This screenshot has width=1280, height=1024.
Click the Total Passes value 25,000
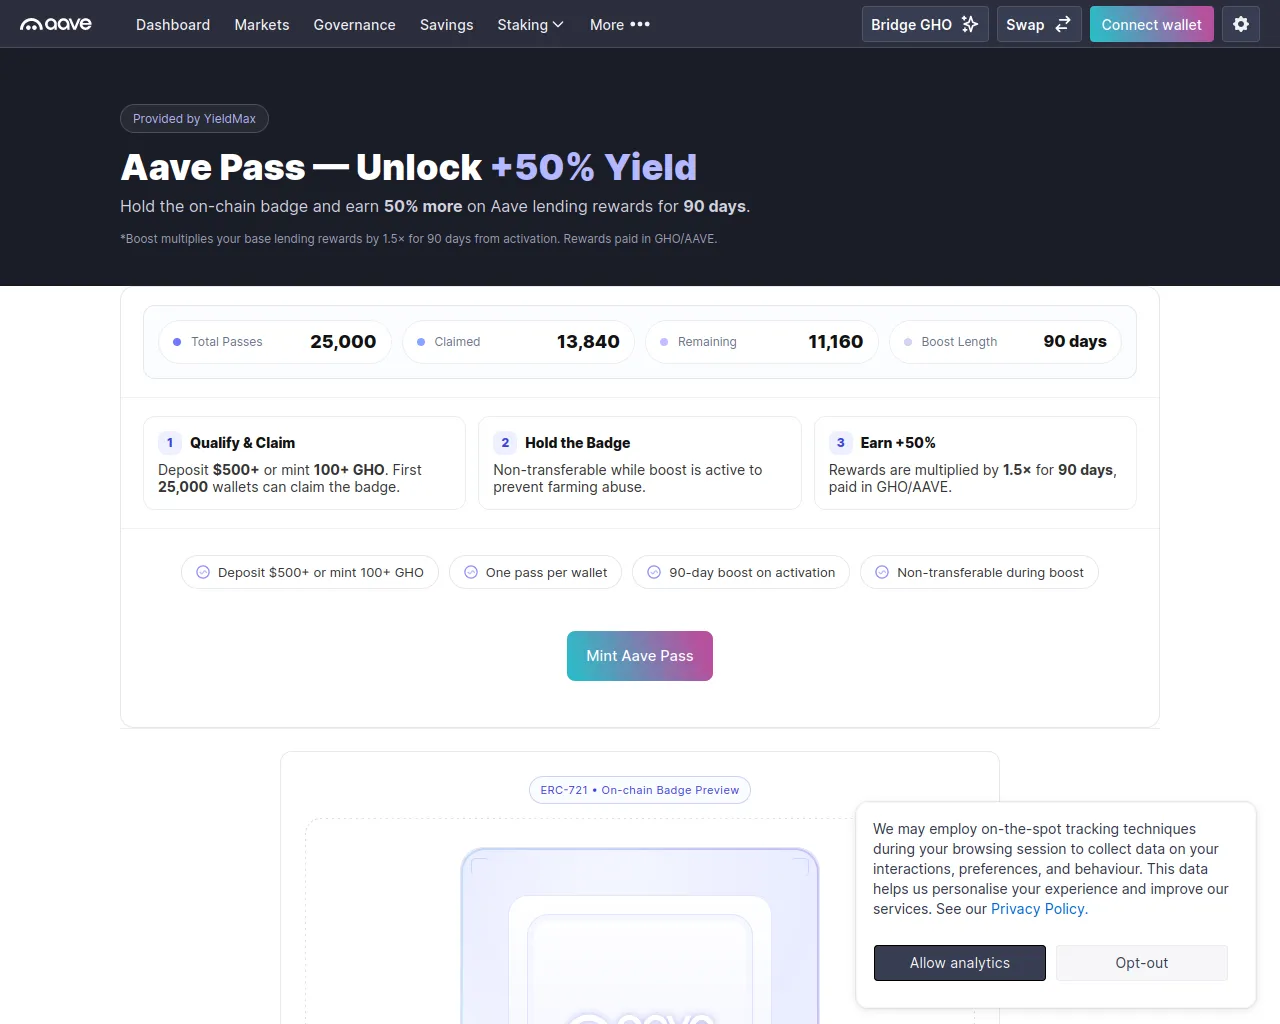(343, 342)
